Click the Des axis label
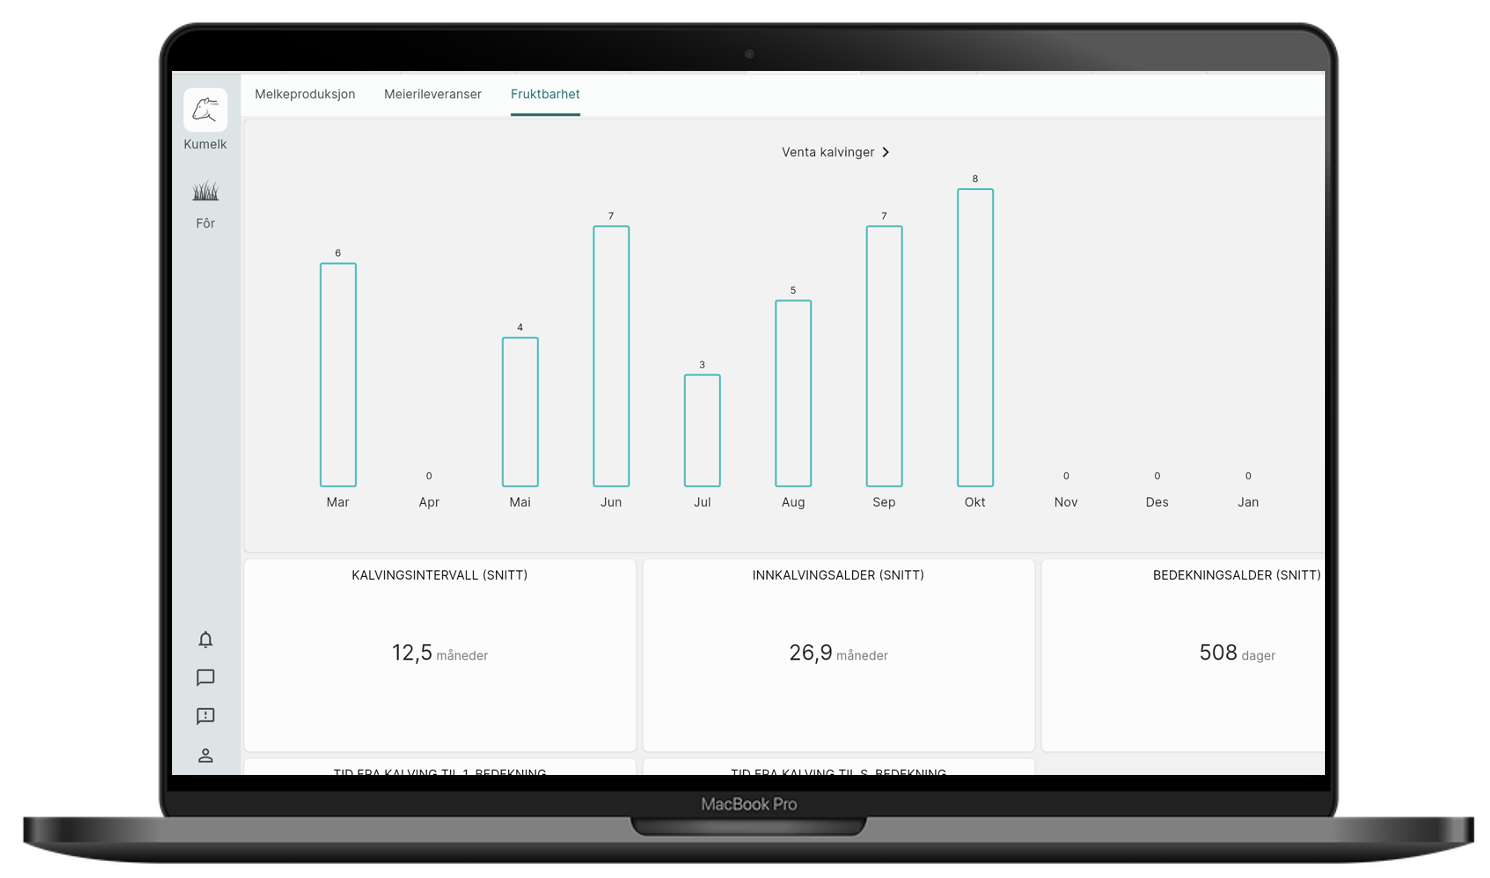This screenshot has height=878, width=1490. [1157, 502]
